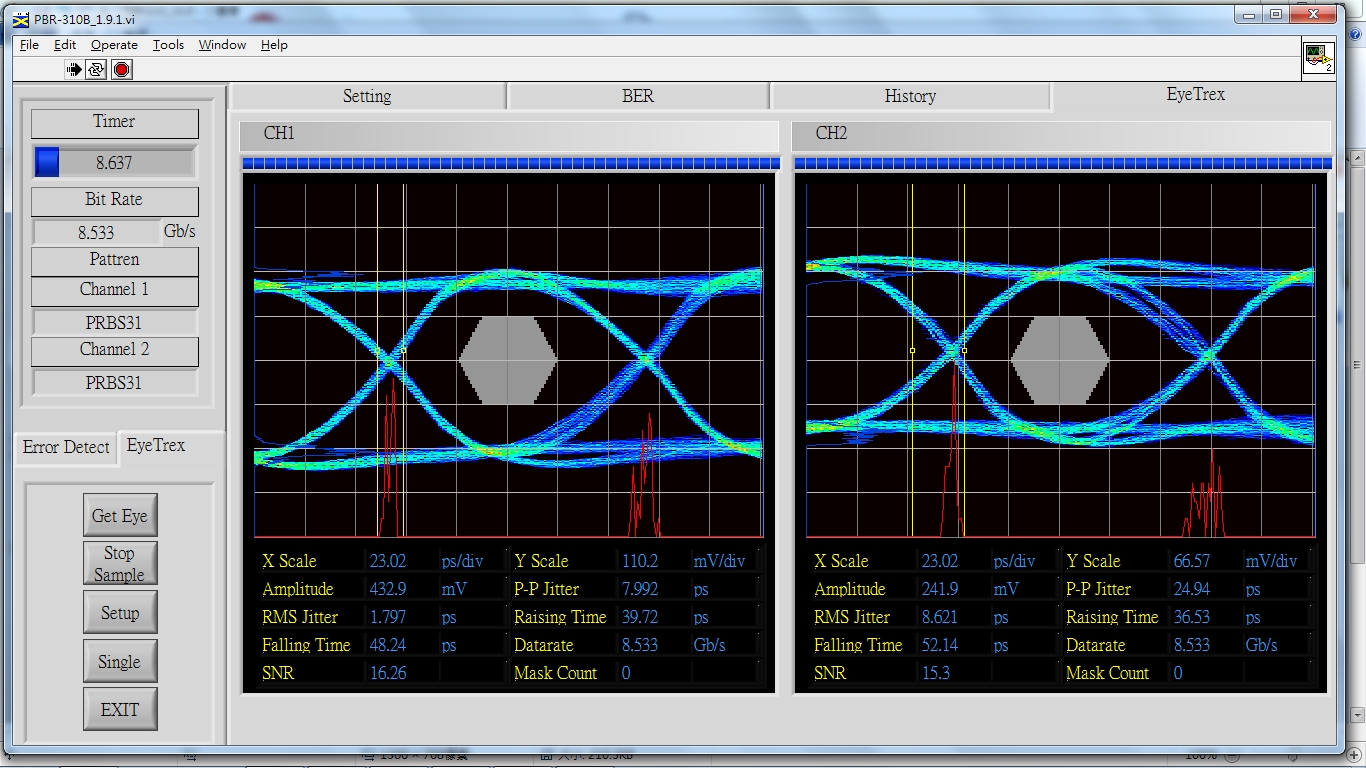Click the Get Eye button

point(119,516)
